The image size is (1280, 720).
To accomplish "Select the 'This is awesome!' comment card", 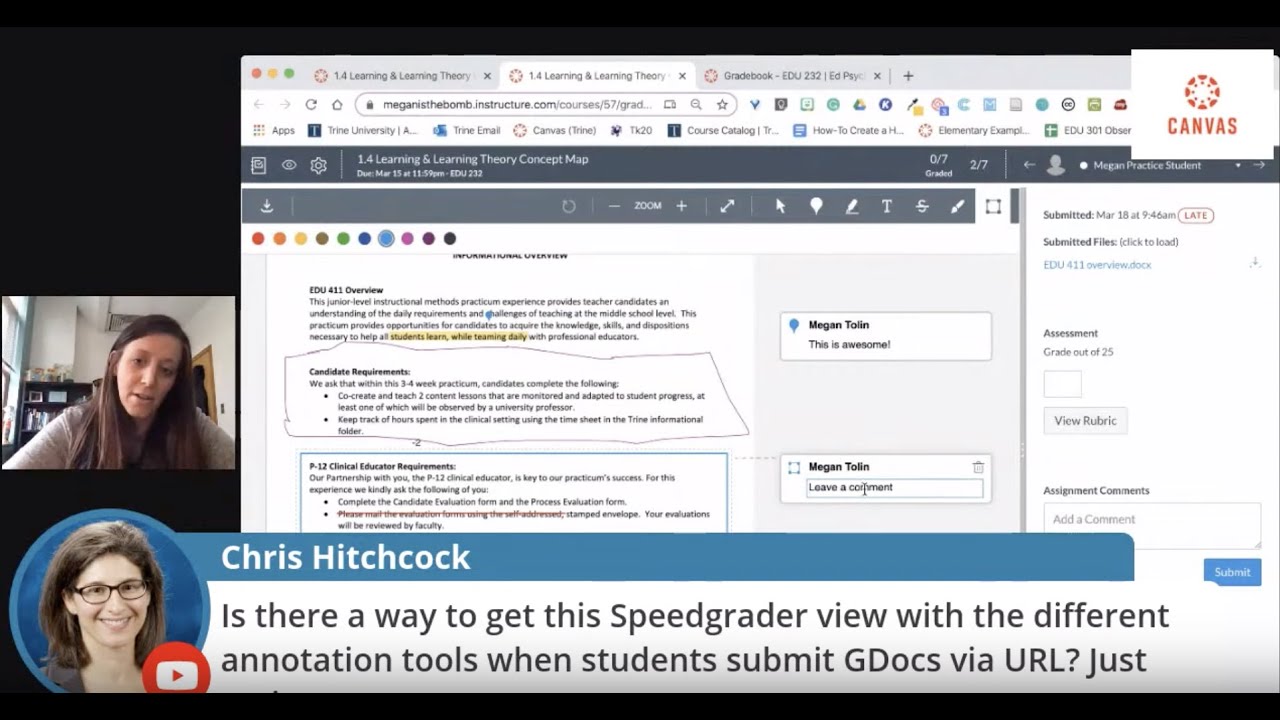I will click(x=886, y=336).
